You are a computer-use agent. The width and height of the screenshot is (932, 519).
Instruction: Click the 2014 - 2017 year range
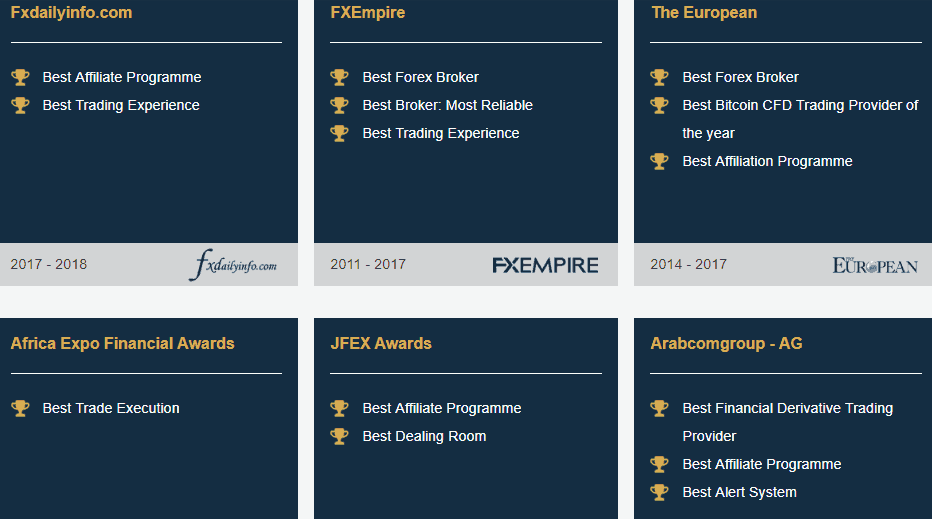(688, 265)
